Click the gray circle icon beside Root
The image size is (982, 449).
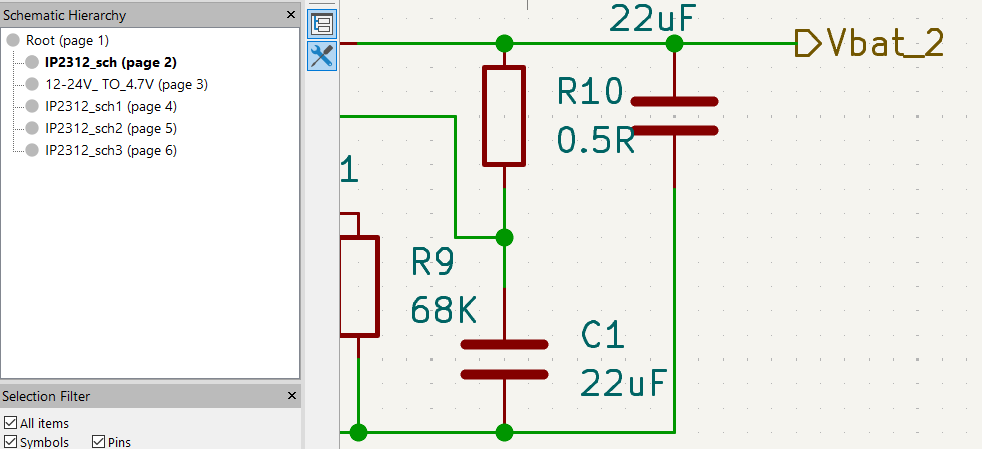(13, 41)
